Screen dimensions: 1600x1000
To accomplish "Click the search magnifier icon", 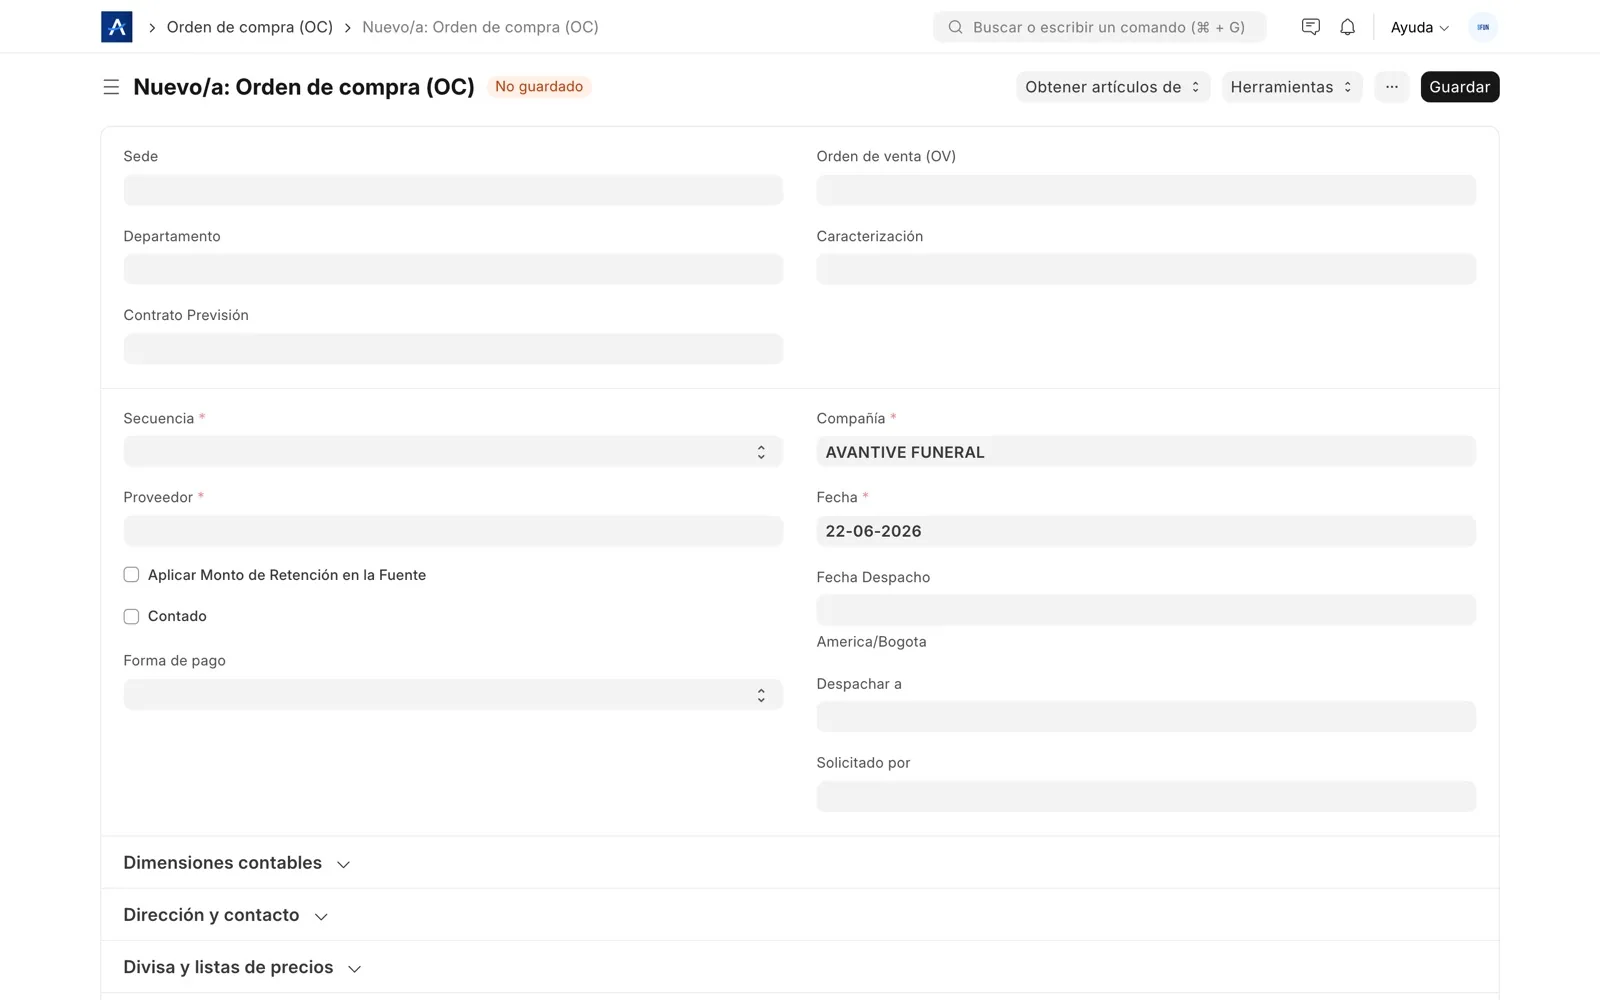I will (x=955, y=27).
